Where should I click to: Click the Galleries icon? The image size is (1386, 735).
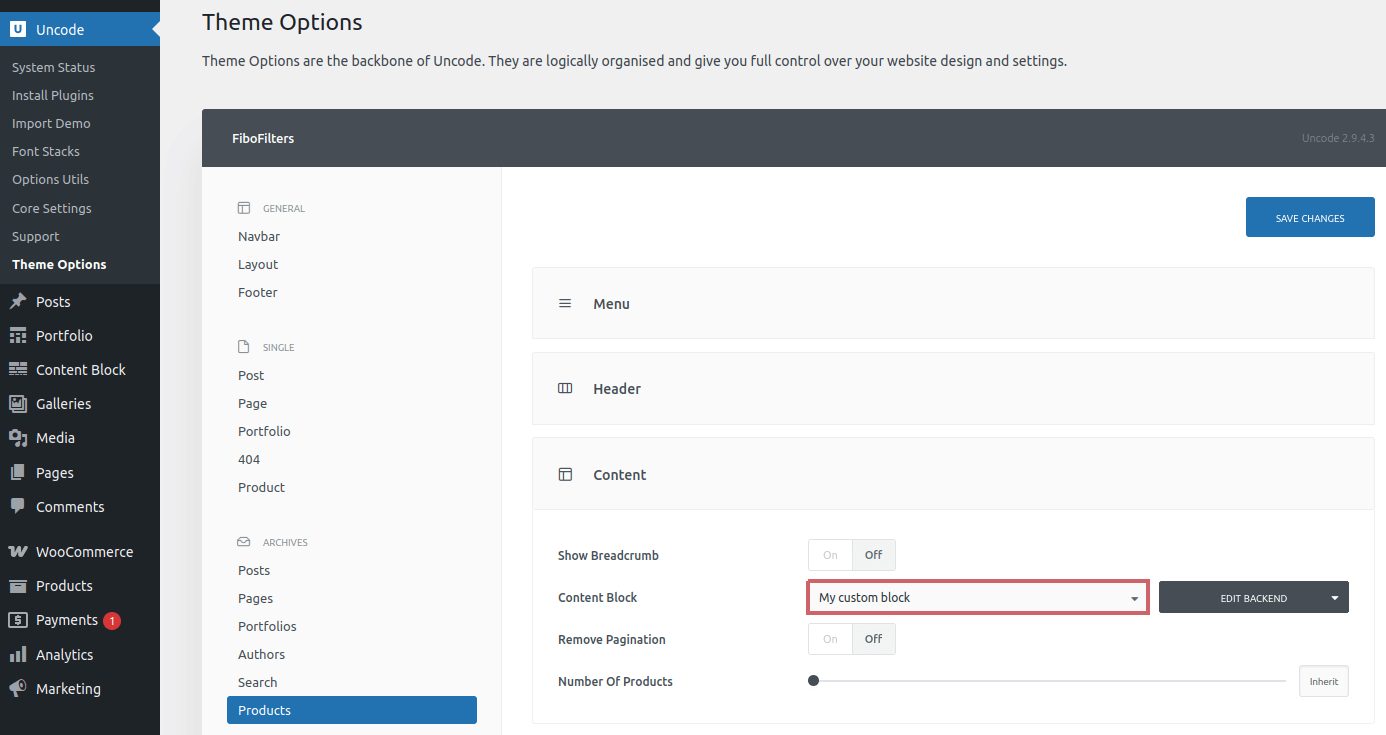[x=18, y=404]
